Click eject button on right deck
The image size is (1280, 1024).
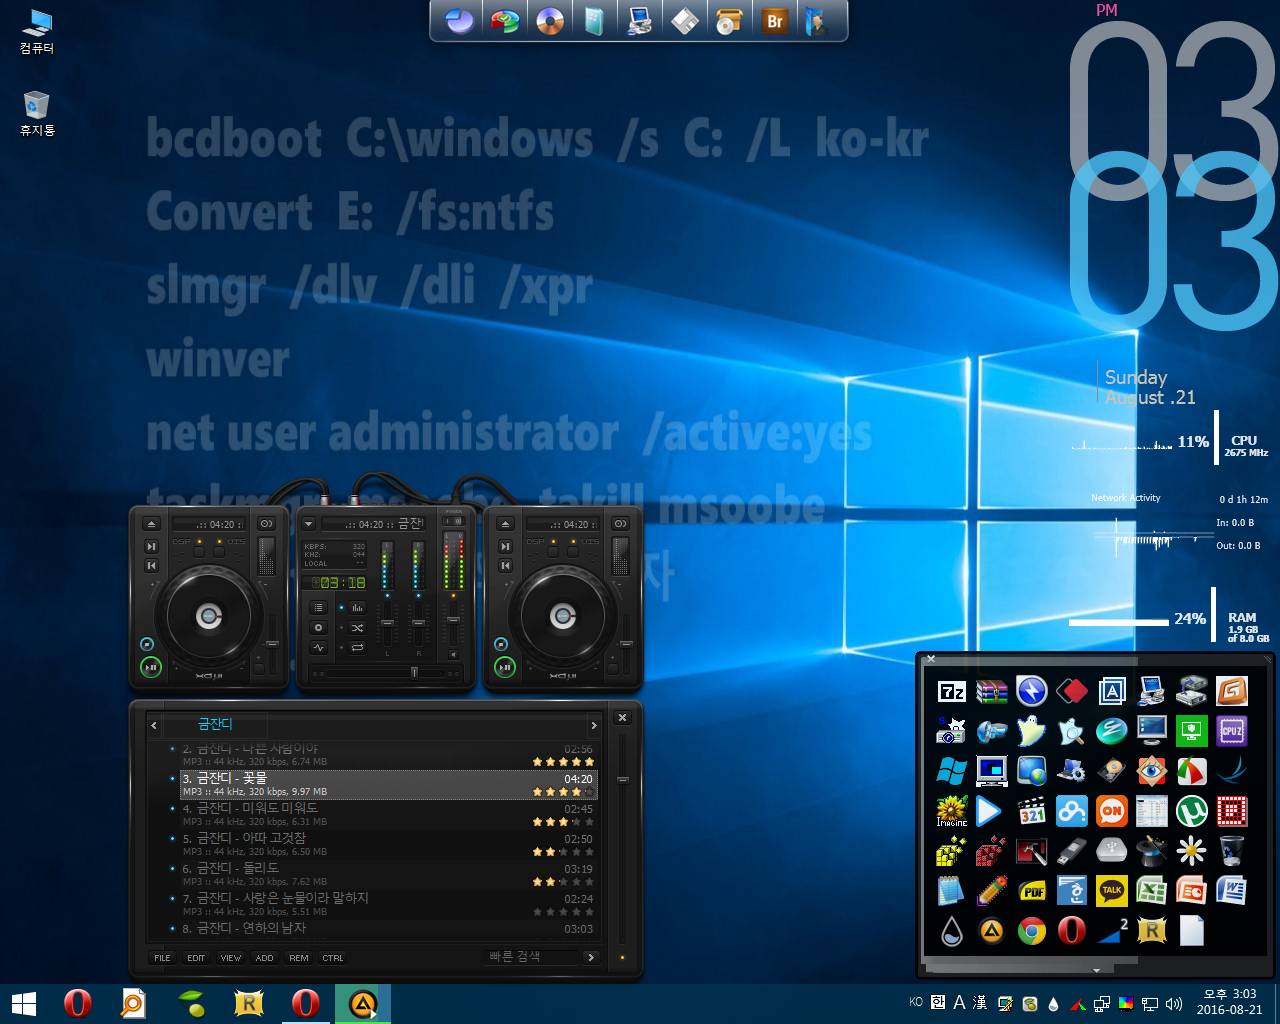(505, 524)
